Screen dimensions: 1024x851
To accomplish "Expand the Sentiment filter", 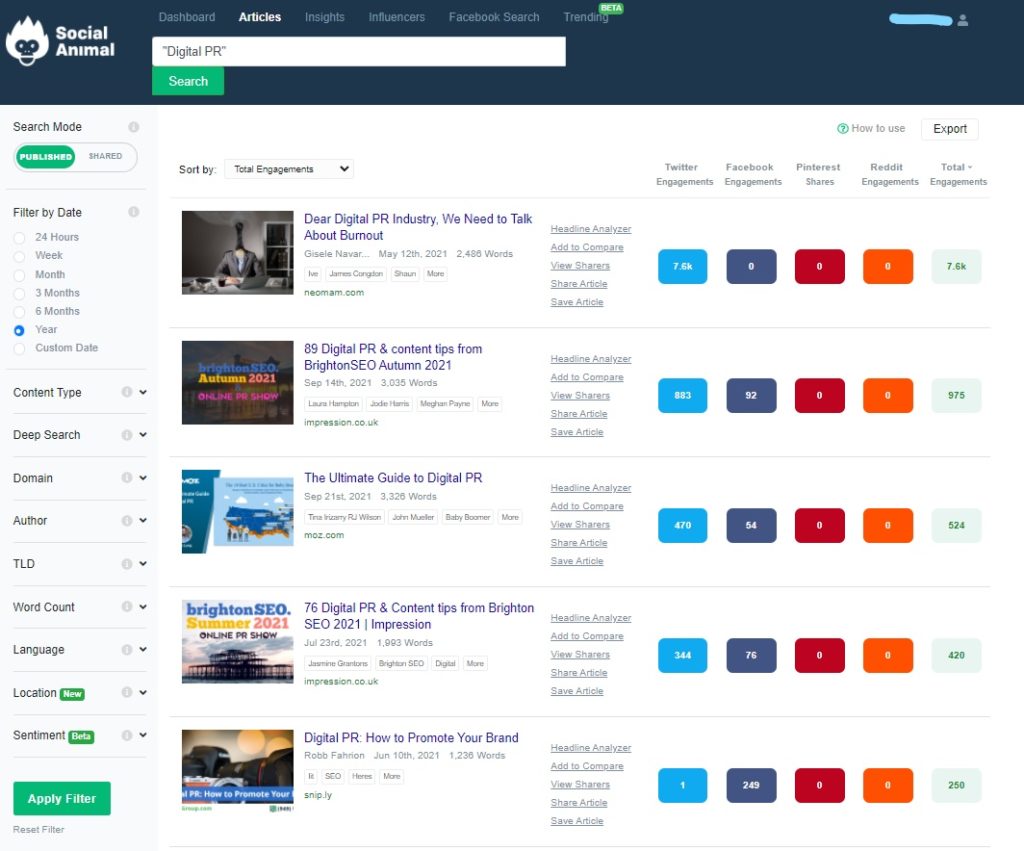I will (x=143, y=735).
